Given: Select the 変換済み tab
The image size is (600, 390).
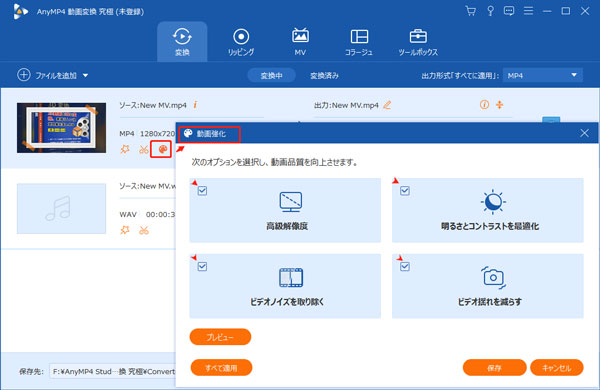Looking at the screenshot, I should 324,76.
